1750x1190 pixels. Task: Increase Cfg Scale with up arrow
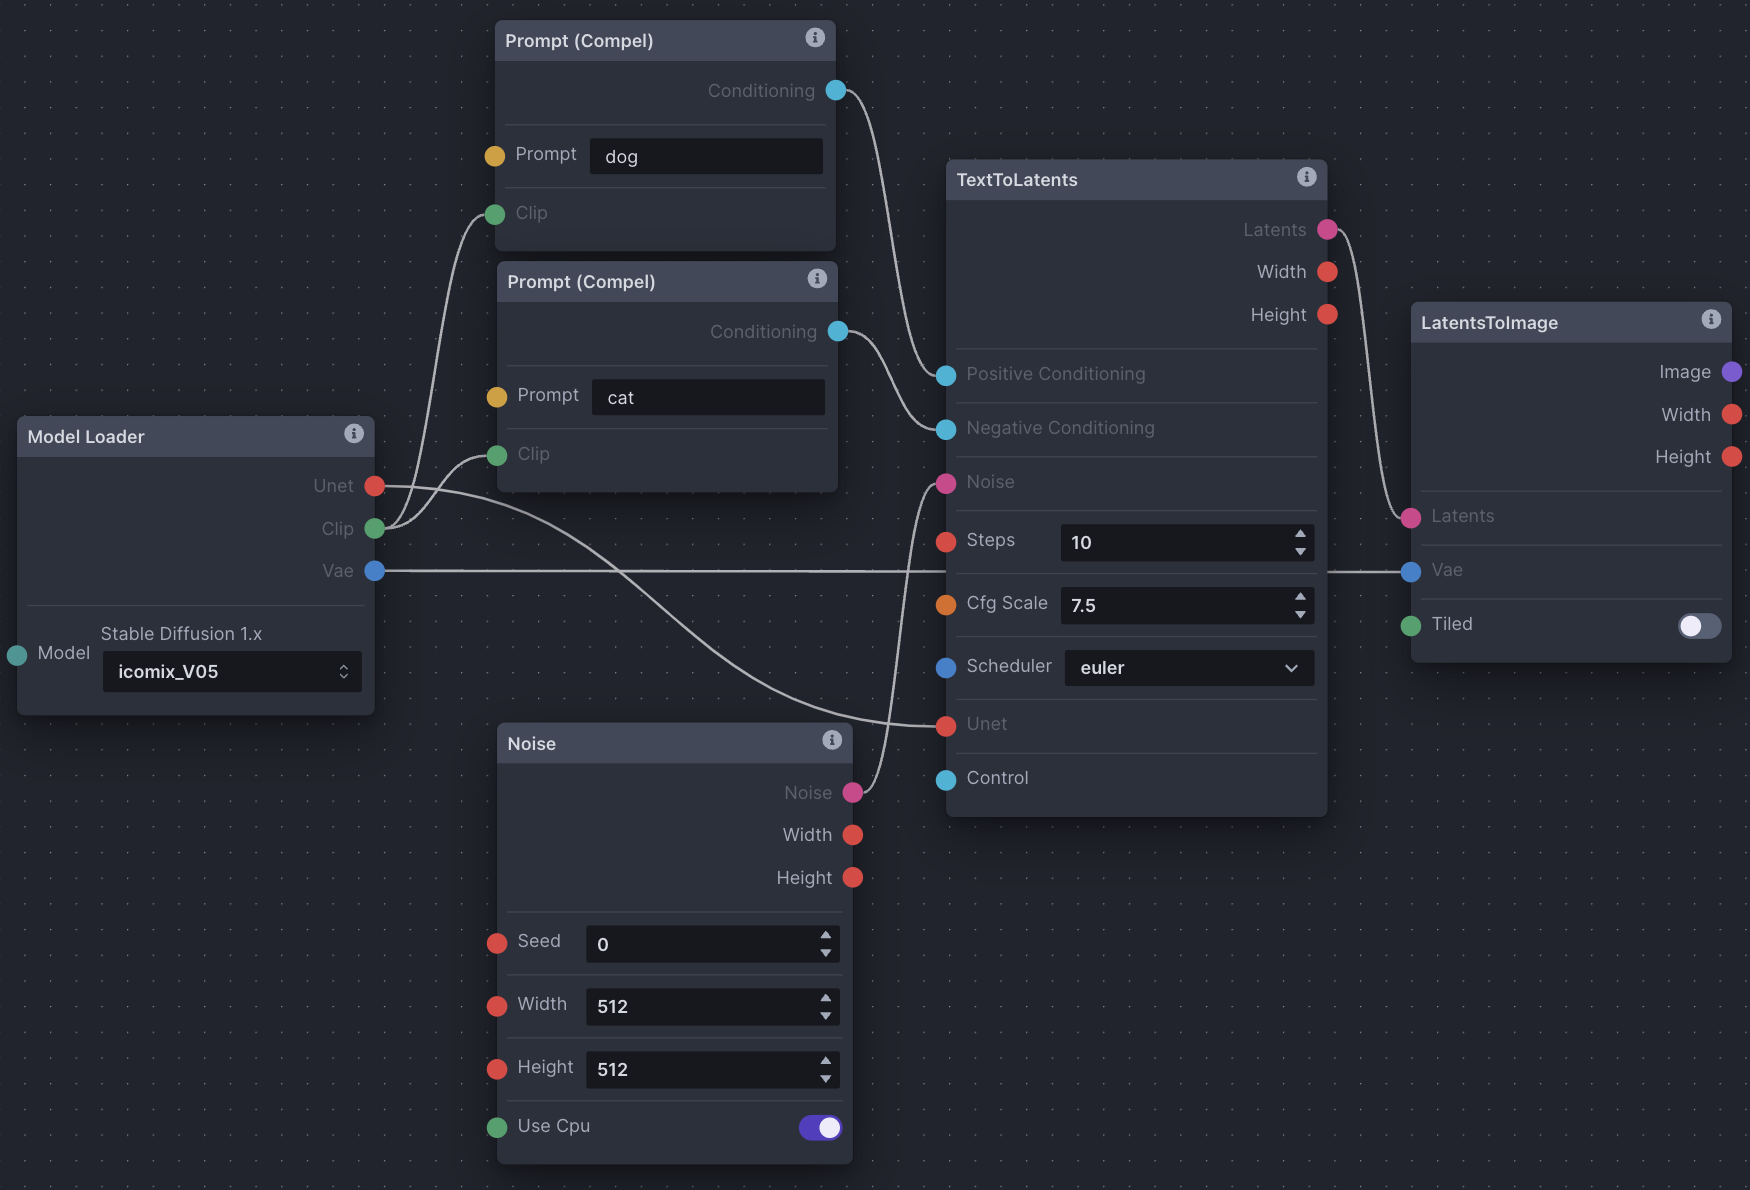1300,597
